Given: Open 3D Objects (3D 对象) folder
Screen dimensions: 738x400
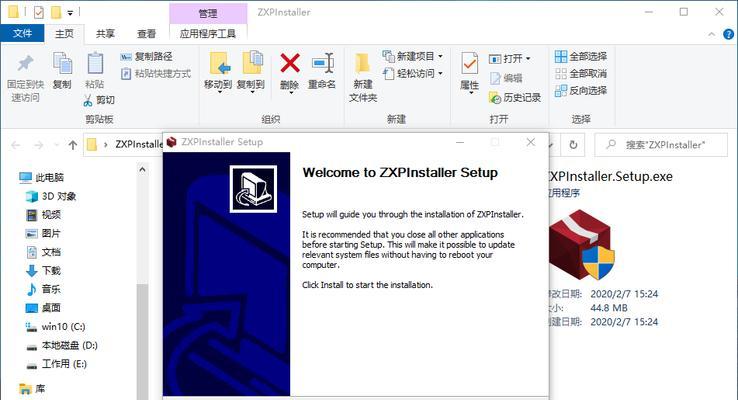Looking at the screenshot, I should pyautogui.click(x=51, y=196).
